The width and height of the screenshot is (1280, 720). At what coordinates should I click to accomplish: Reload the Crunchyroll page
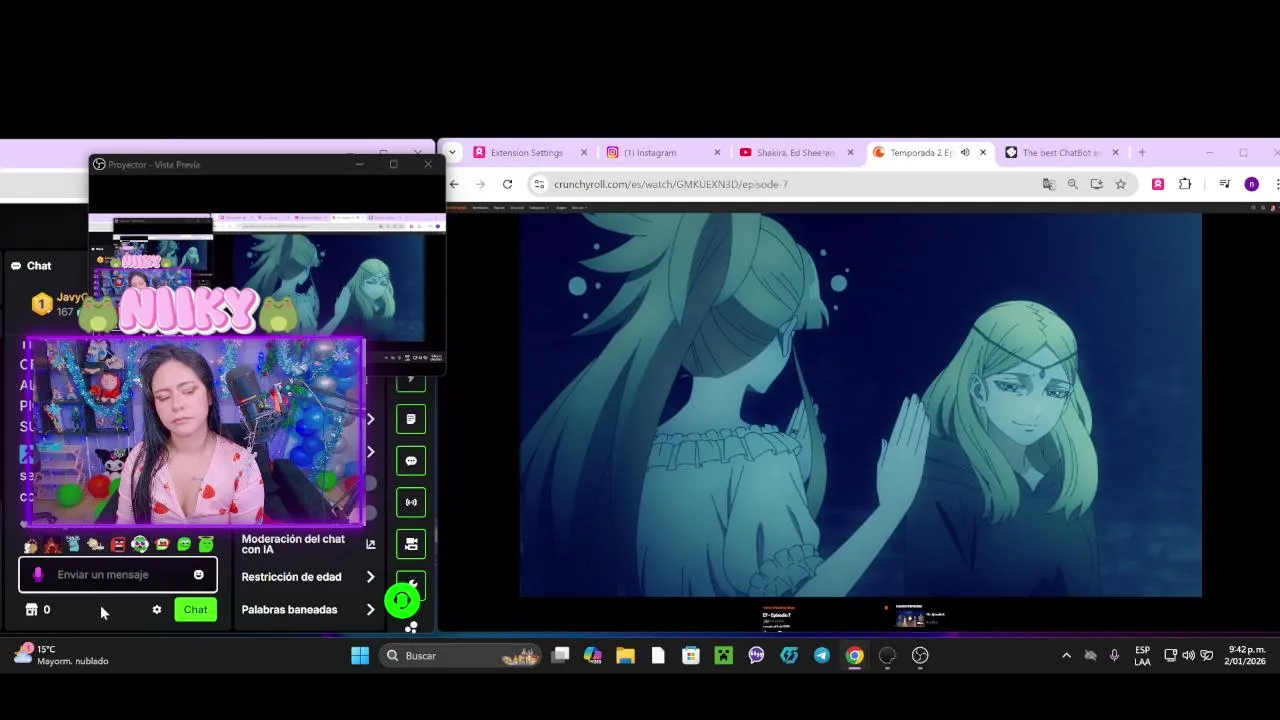coord(507,184)
